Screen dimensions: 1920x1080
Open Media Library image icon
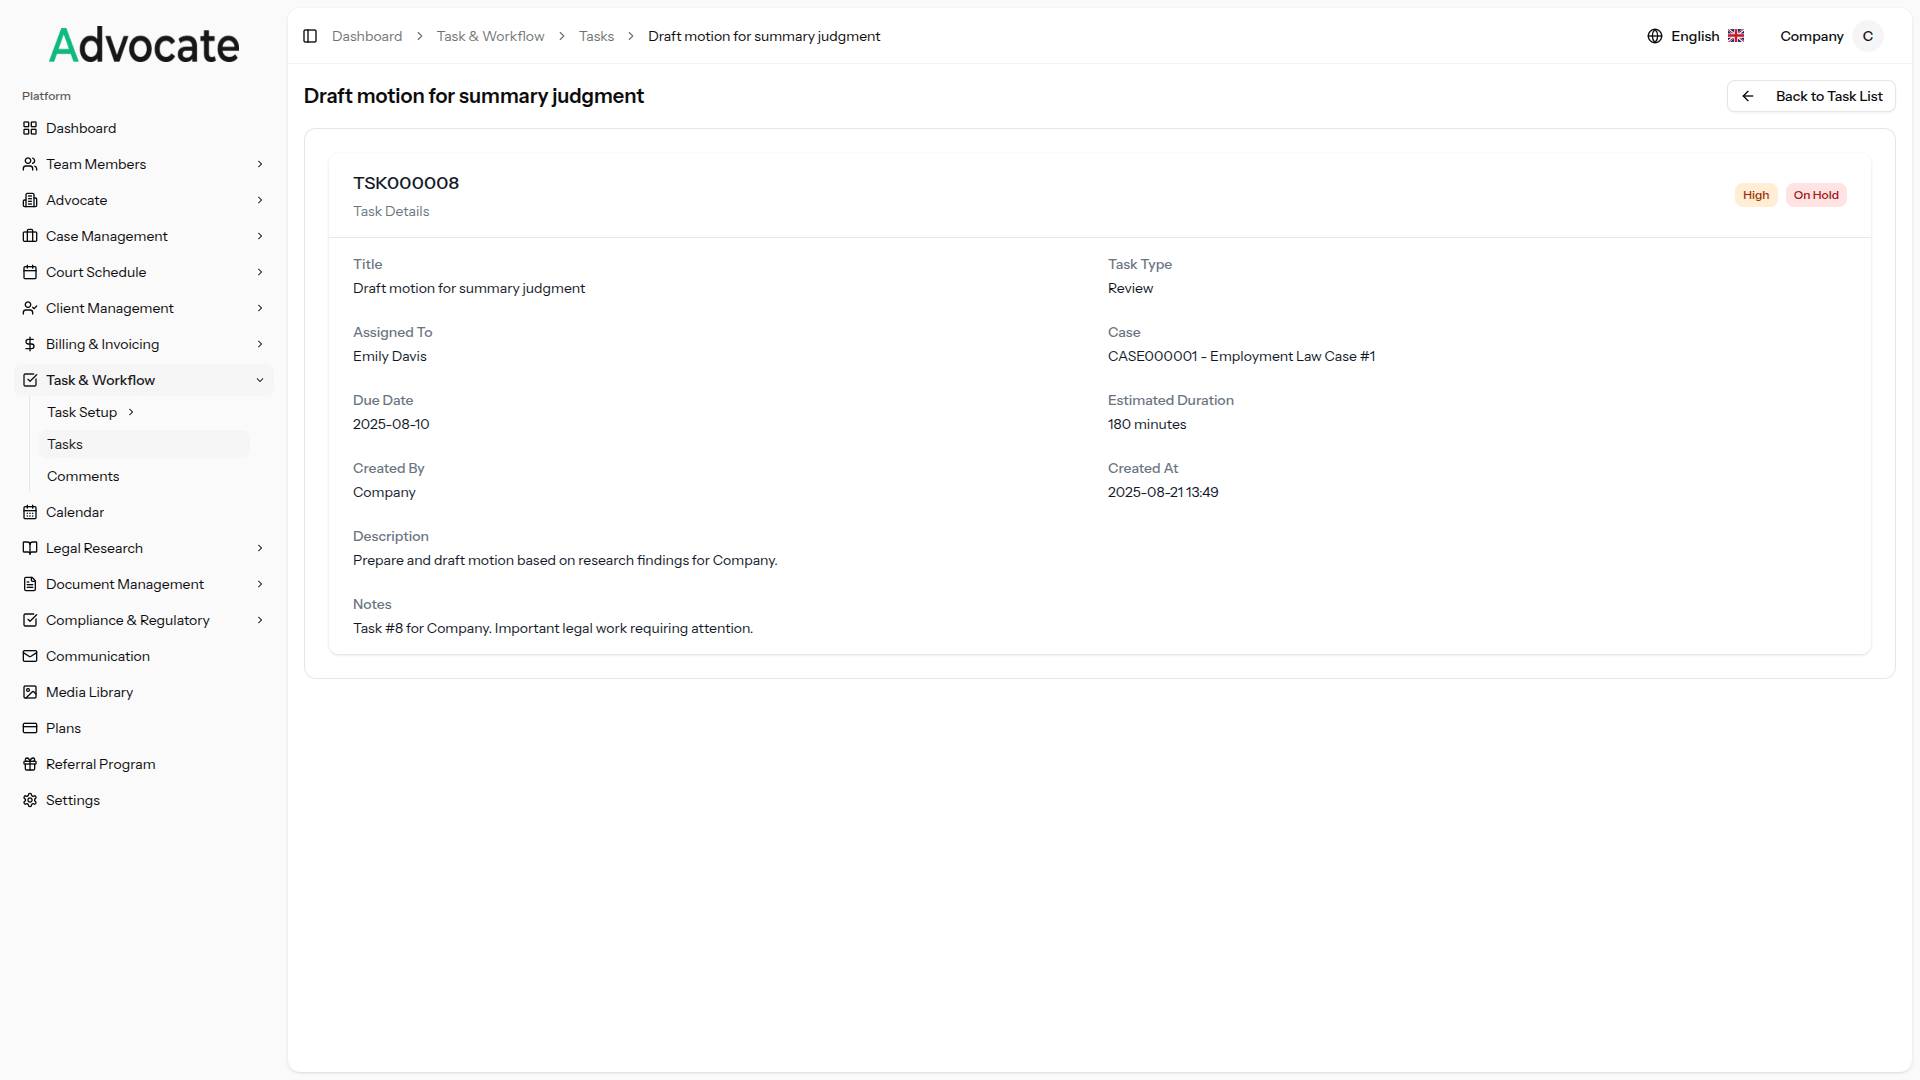click(x=30, y=692)
